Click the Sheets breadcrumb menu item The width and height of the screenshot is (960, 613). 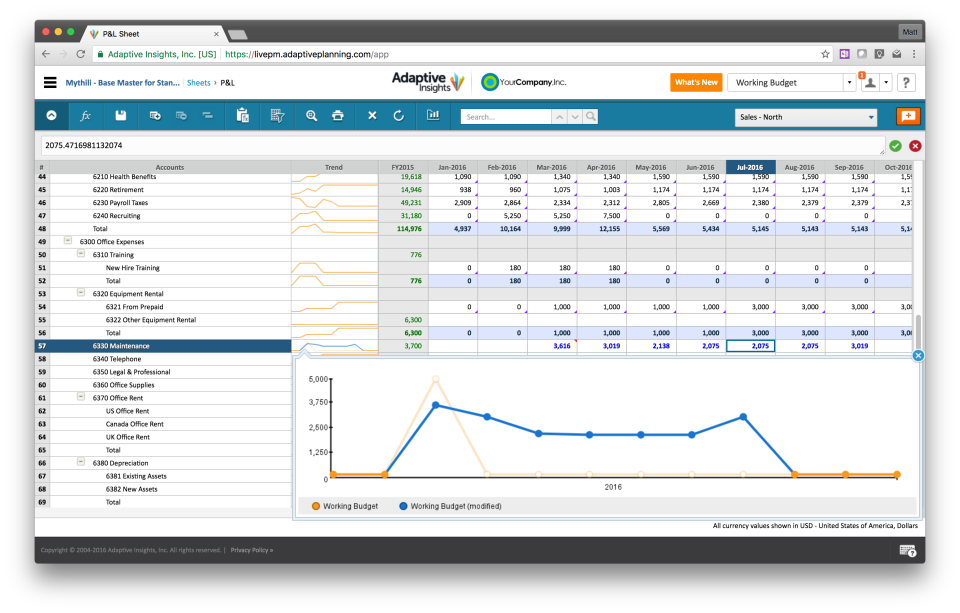(199, 83)
